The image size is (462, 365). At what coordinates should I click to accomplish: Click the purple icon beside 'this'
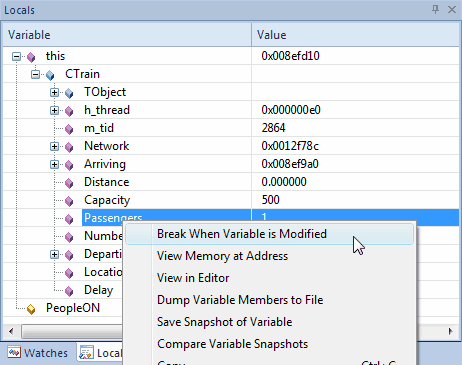(x=31, y=57)
